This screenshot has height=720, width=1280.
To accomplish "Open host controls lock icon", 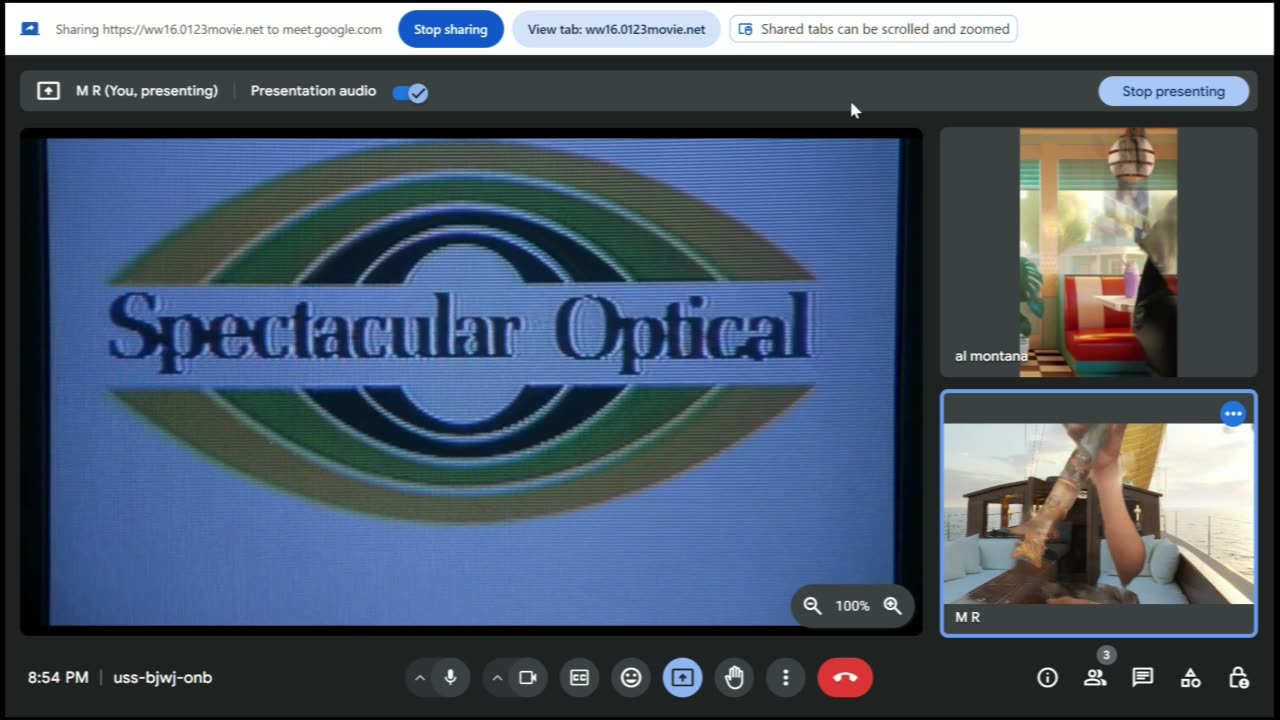I will click(x=1238, y=678).
